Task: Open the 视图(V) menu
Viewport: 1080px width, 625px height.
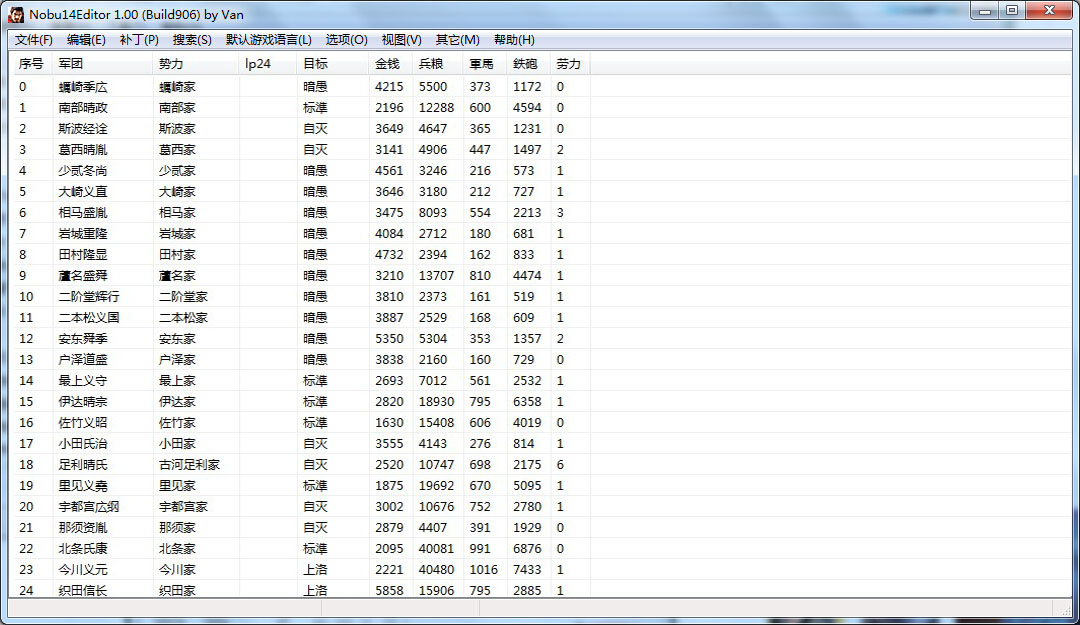Action: pos(402,40)
